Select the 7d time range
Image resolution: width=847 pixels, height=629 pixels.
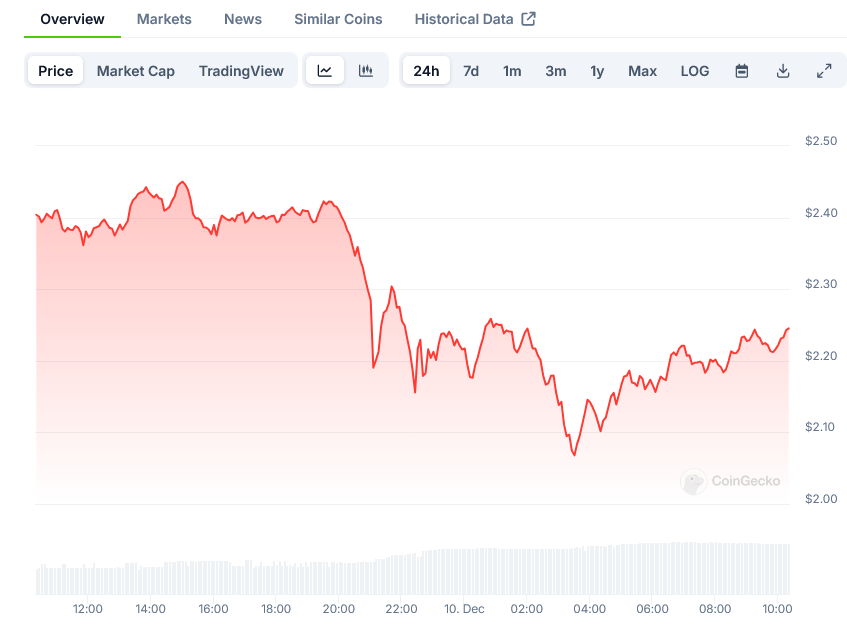click(471, 71)
